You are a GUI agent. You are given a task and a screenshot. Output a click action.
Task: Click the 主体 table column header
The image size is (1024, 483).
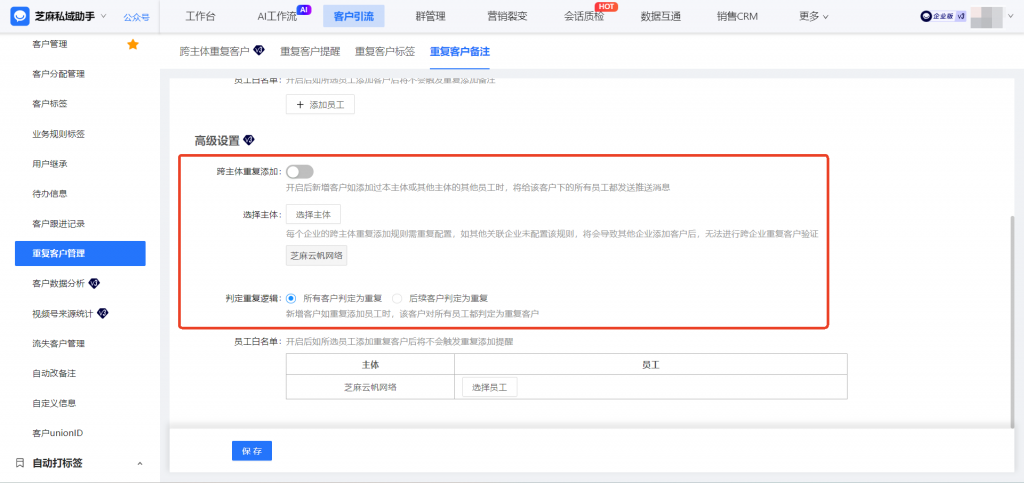click(370, 364)
